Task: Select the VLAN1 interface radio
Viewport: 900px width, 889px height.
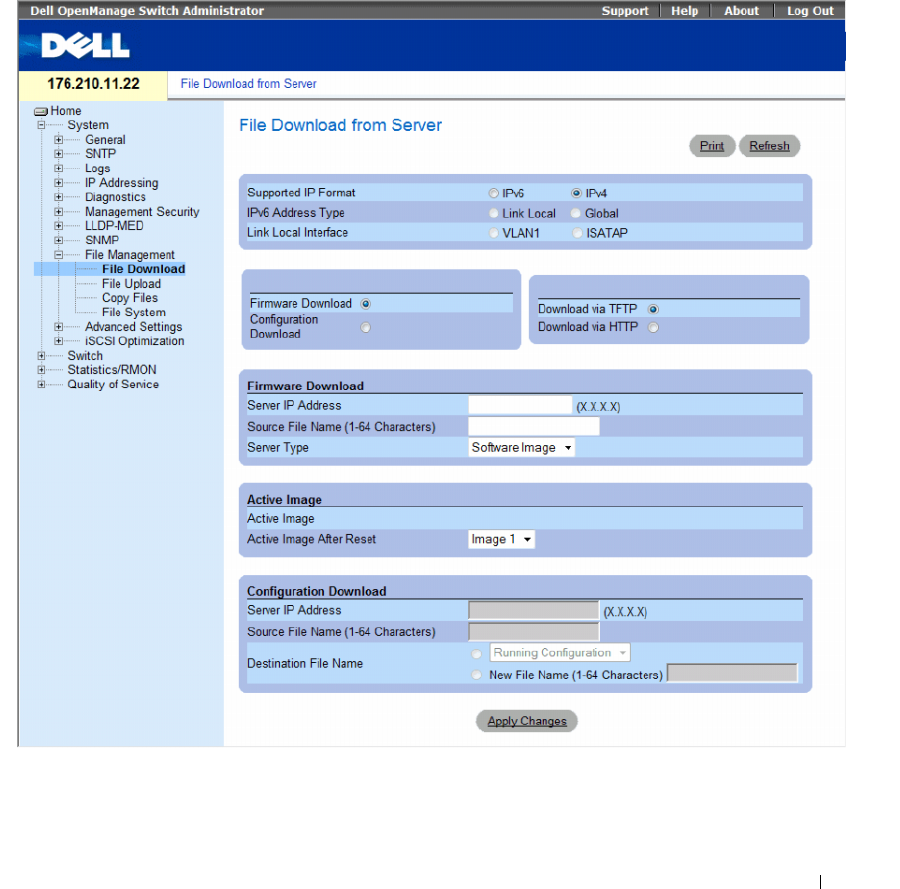Action: (494, 233)
